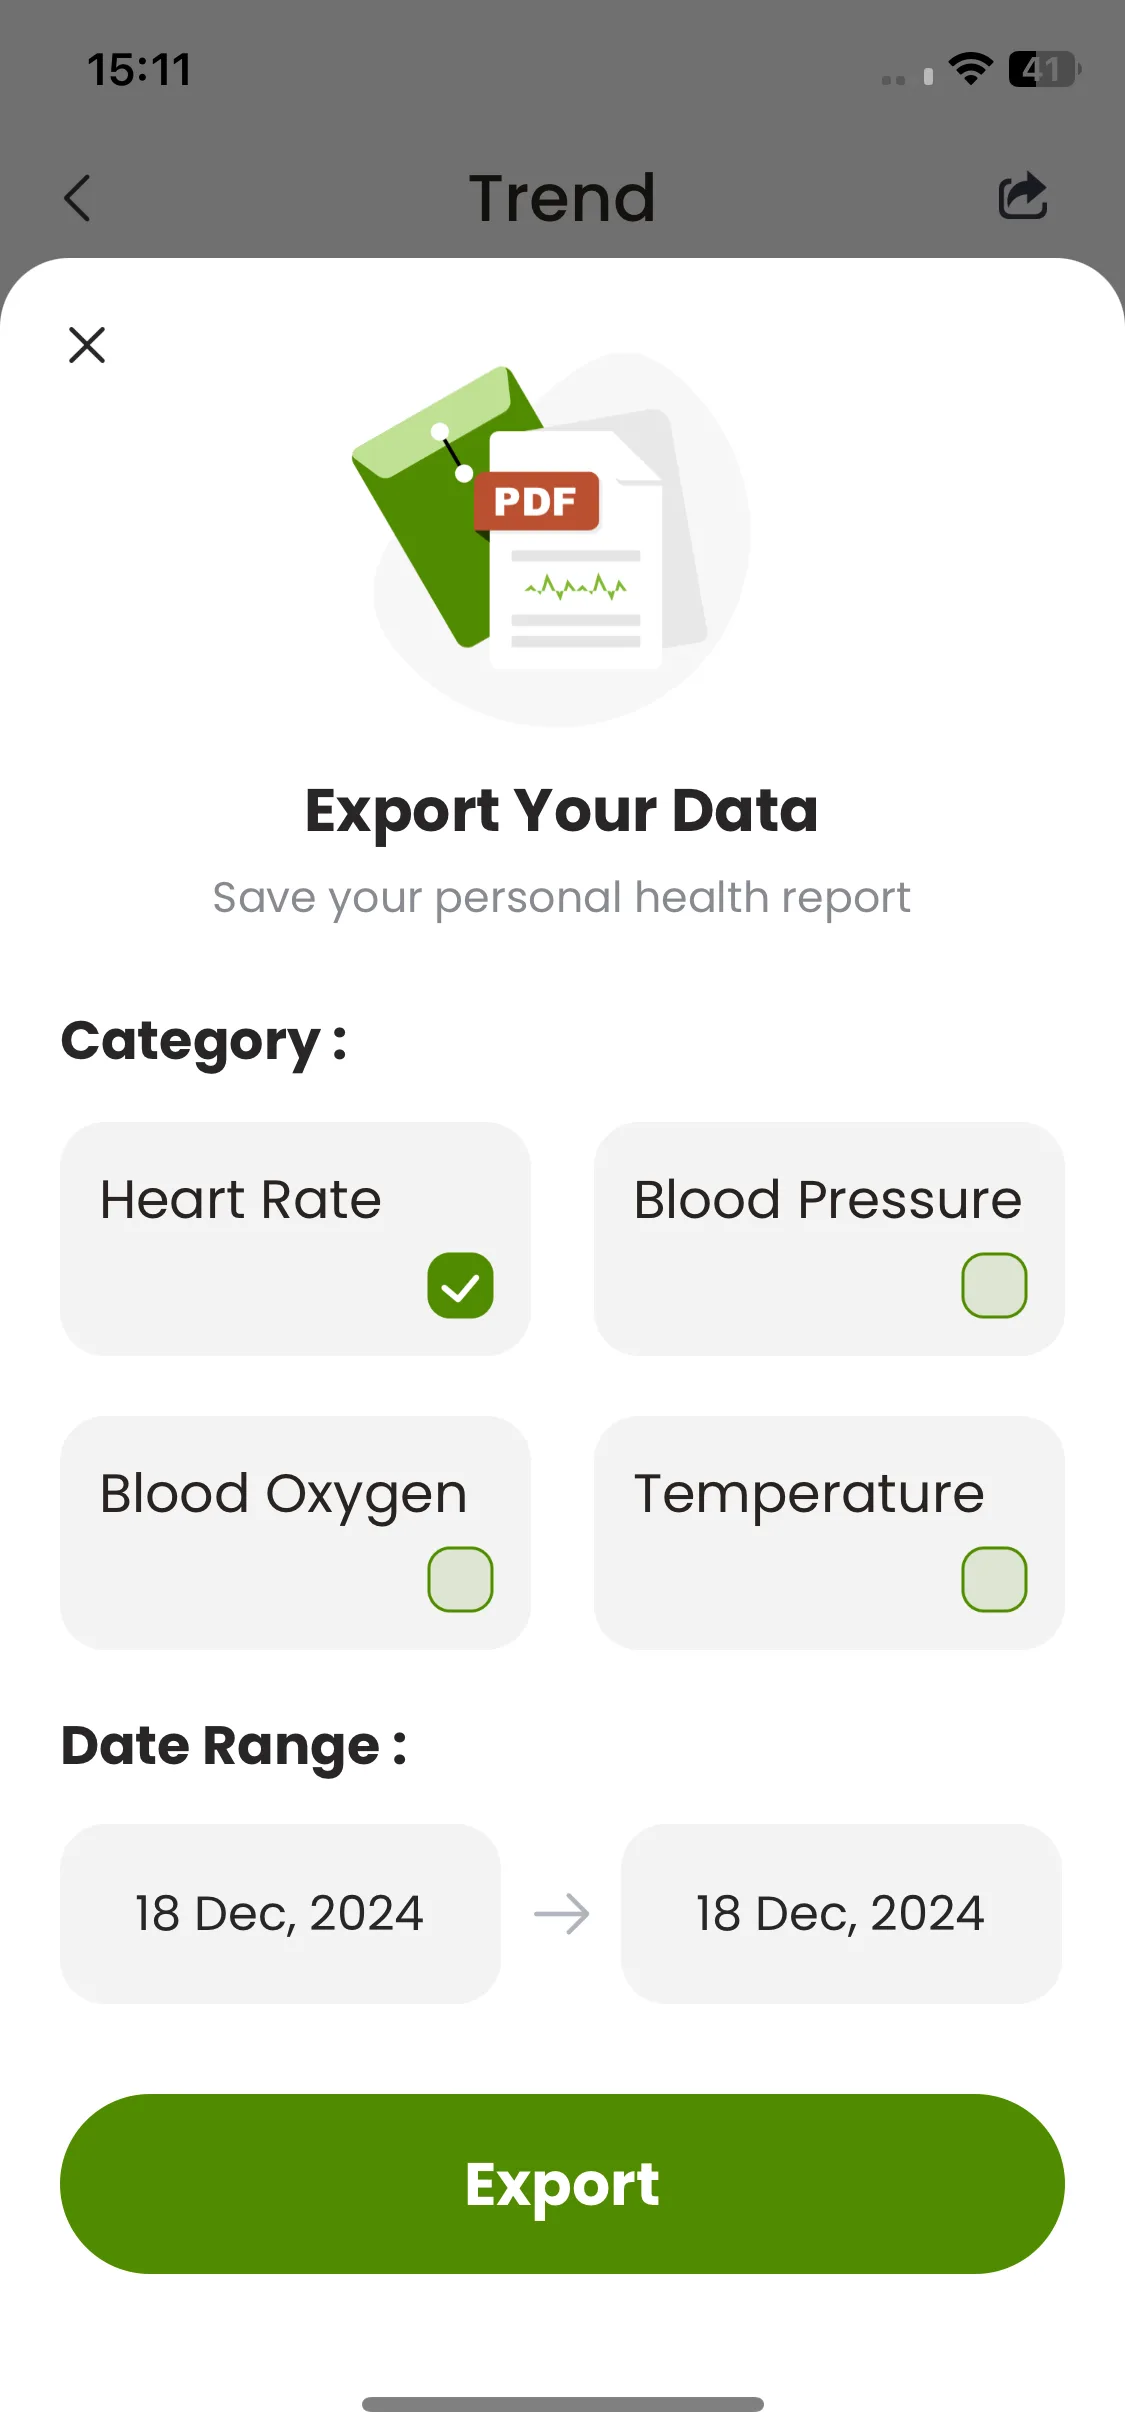Tap the Trend page title
Viewport: 1125px width, 2436px height.
point(562,198)
